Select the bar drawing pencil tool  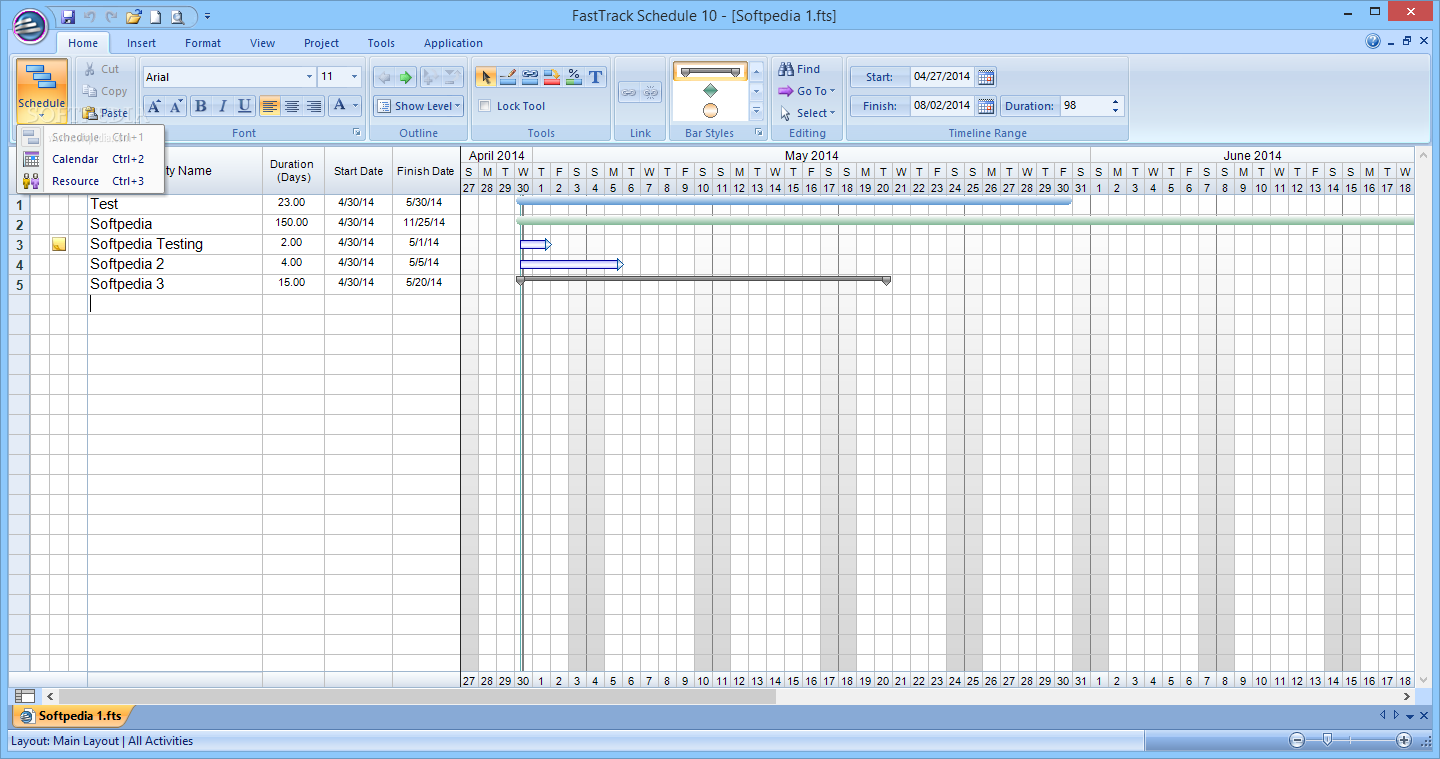coord(507,77)
